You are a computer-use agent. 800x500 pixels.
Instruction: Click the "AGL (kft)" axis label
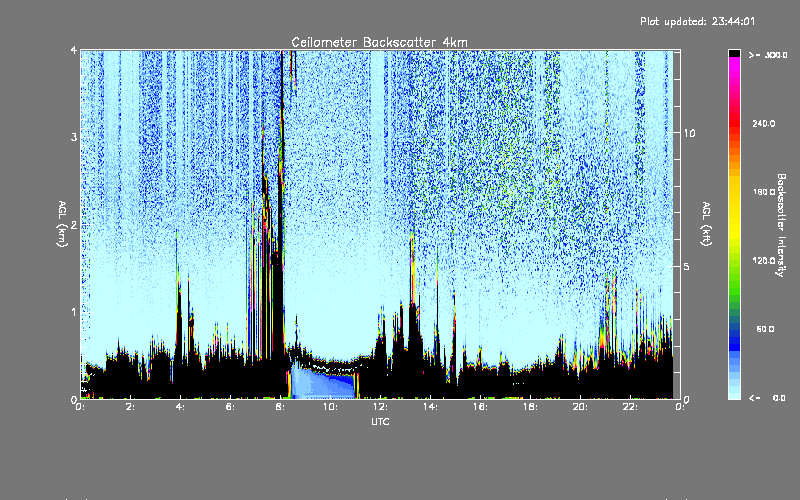pos(706,224)
